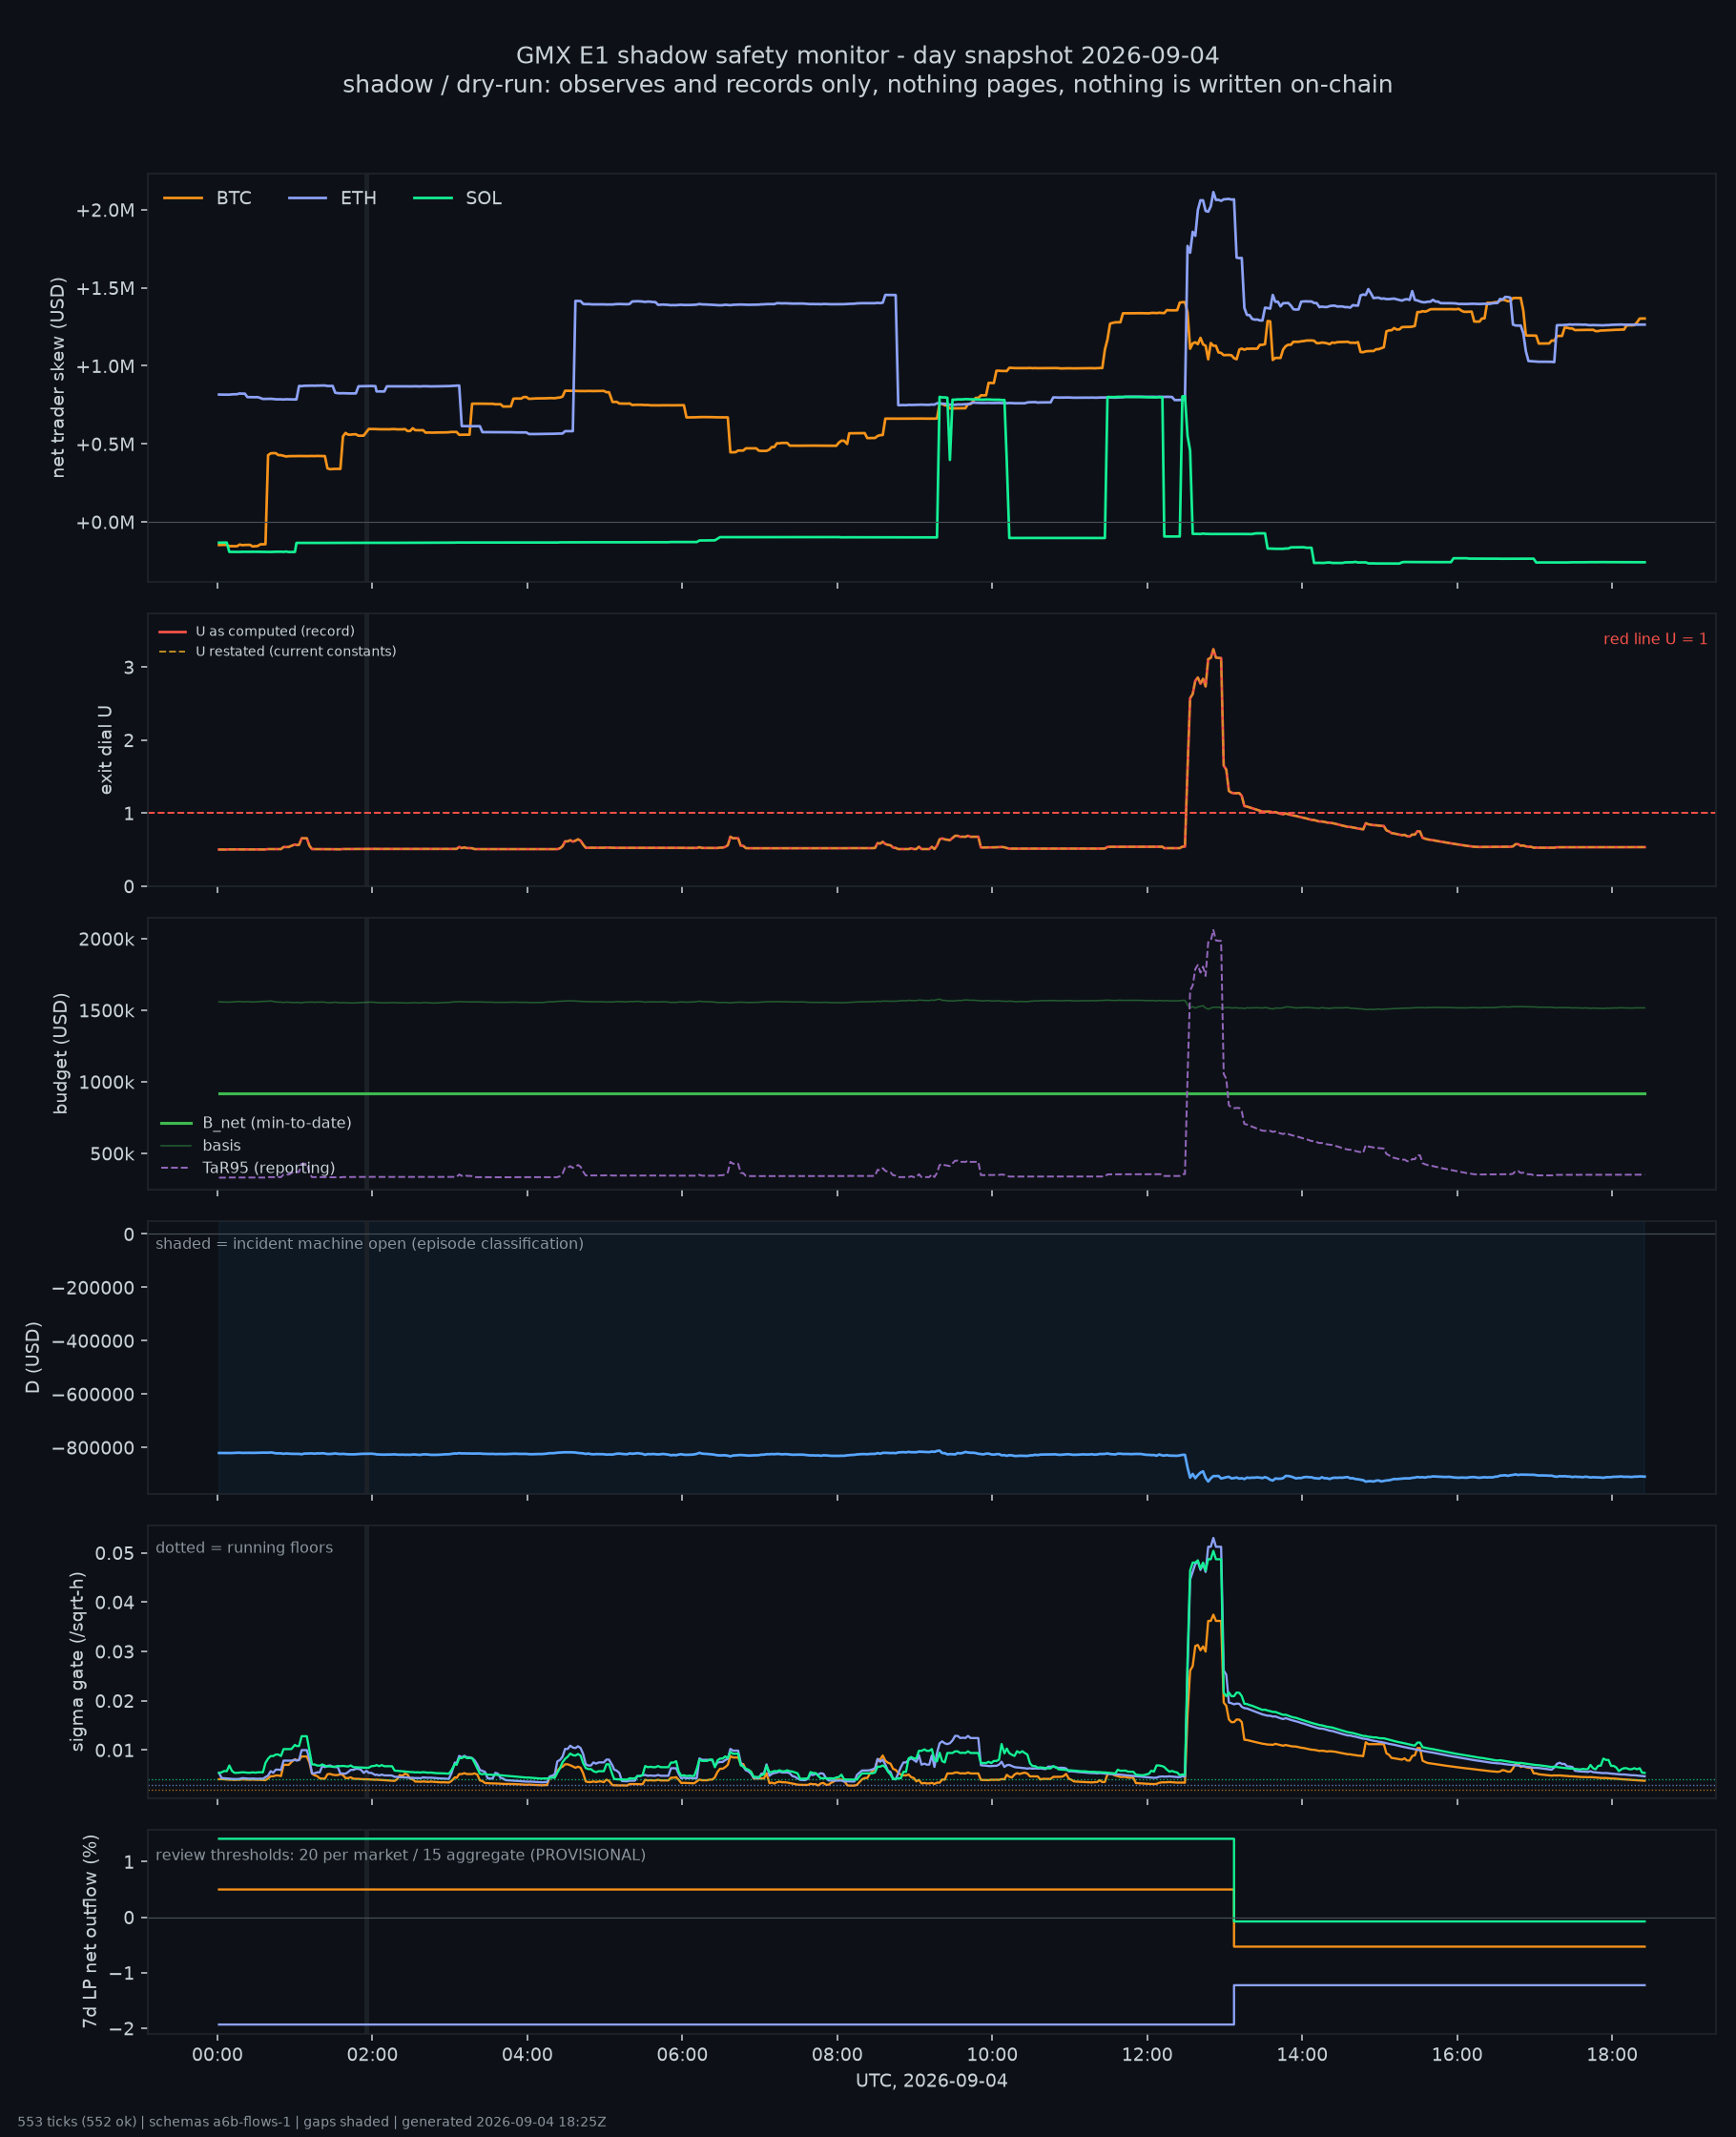Click the '+2.0M' skew axis tick
Viewport: 1736px width, 2137px height.
point(105,210)
